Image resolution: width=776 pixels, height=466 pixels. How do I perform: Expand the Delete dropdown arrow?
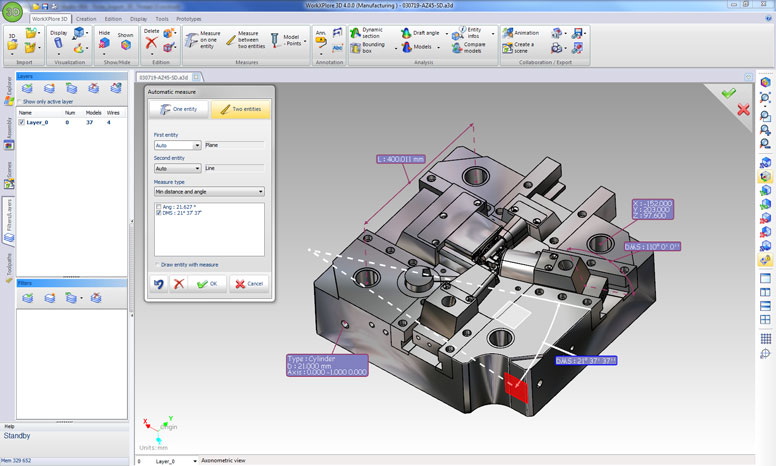pyautogui.click(x=151, y=54)
